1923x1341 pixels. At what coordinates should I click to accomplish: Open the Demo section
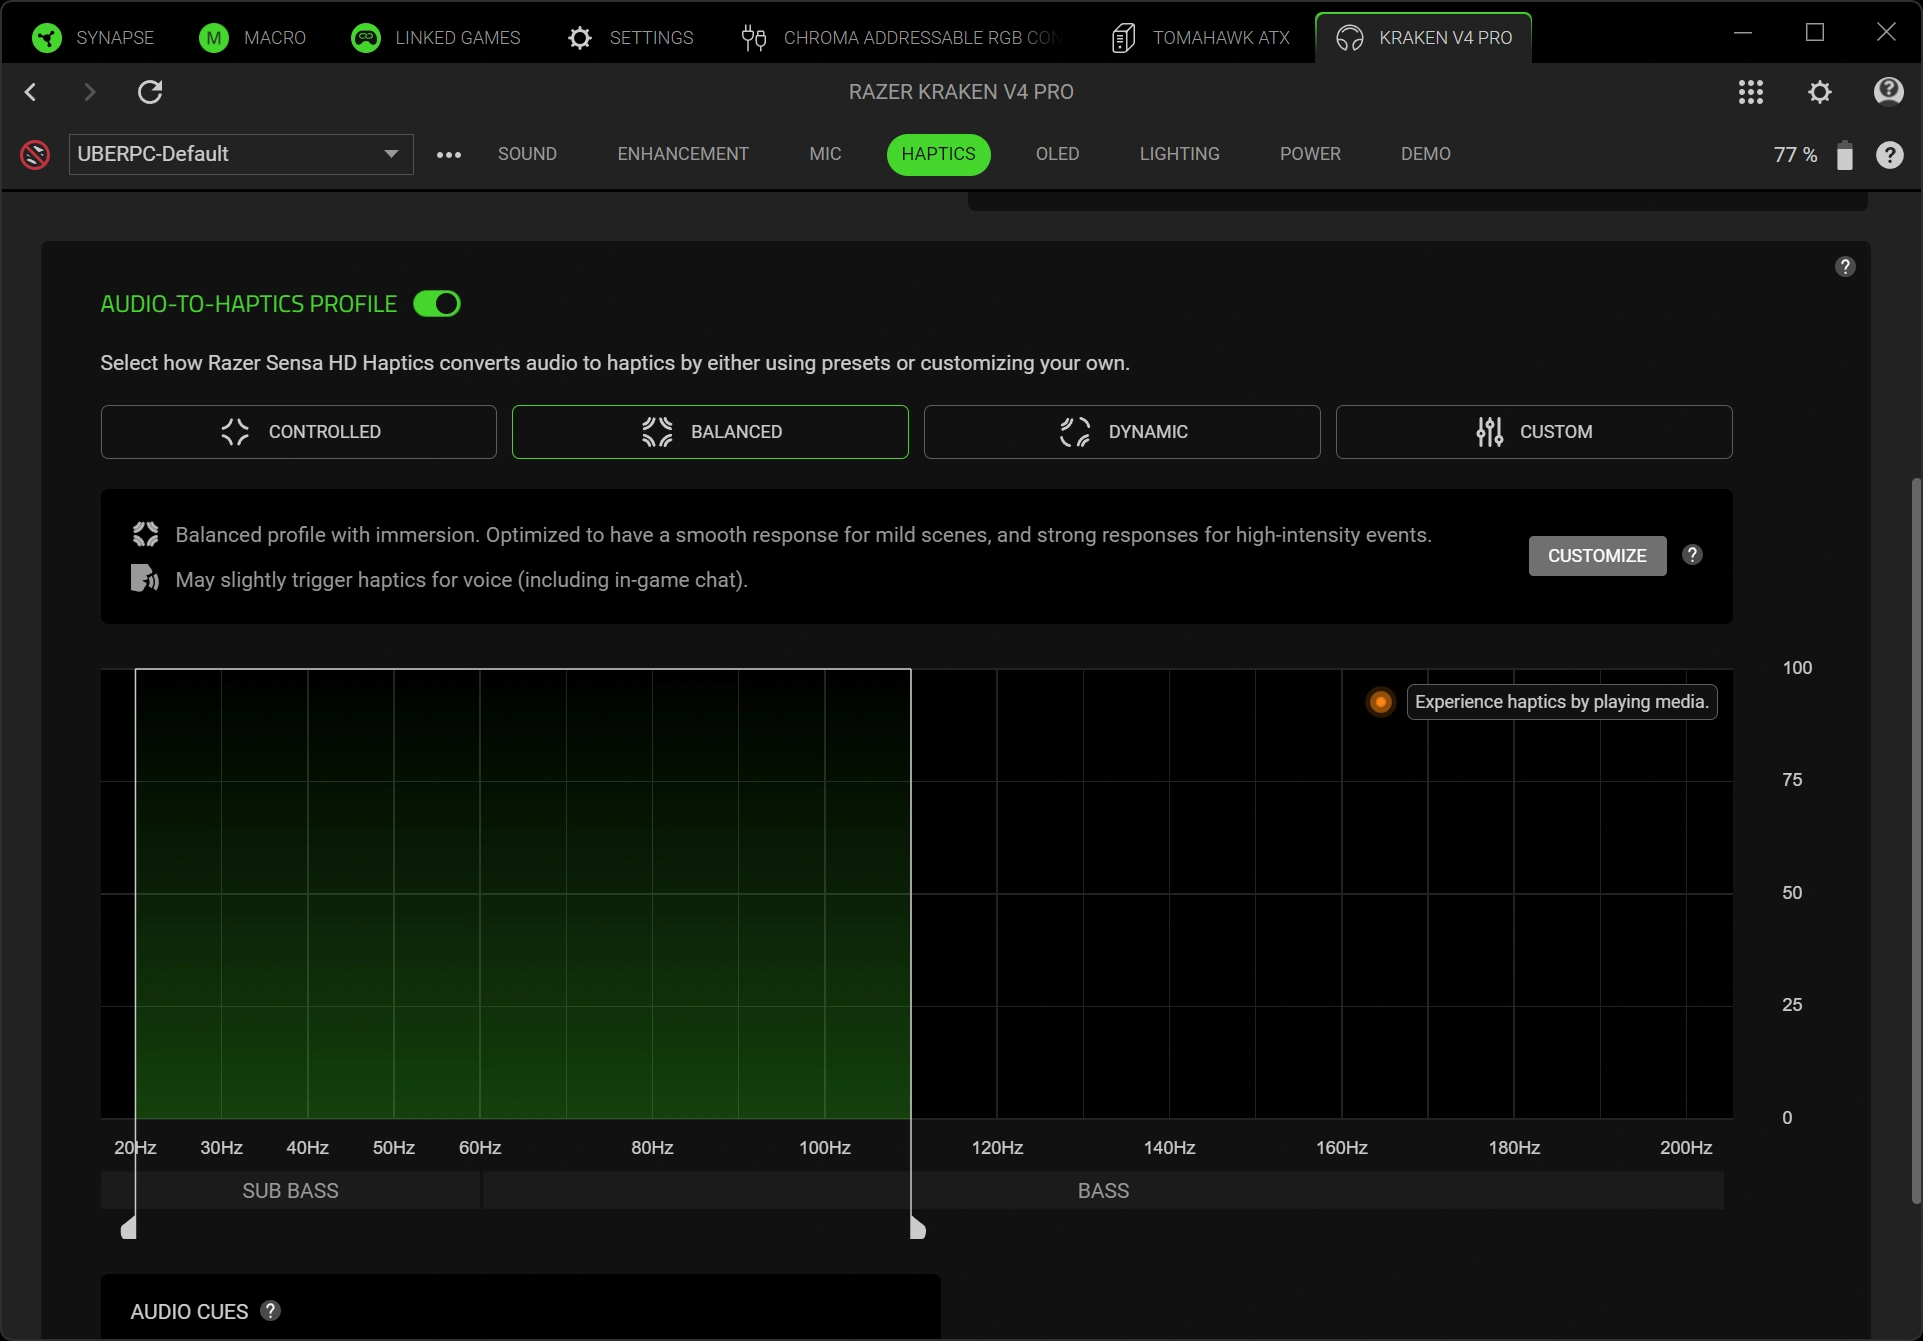coord(1425,154)
